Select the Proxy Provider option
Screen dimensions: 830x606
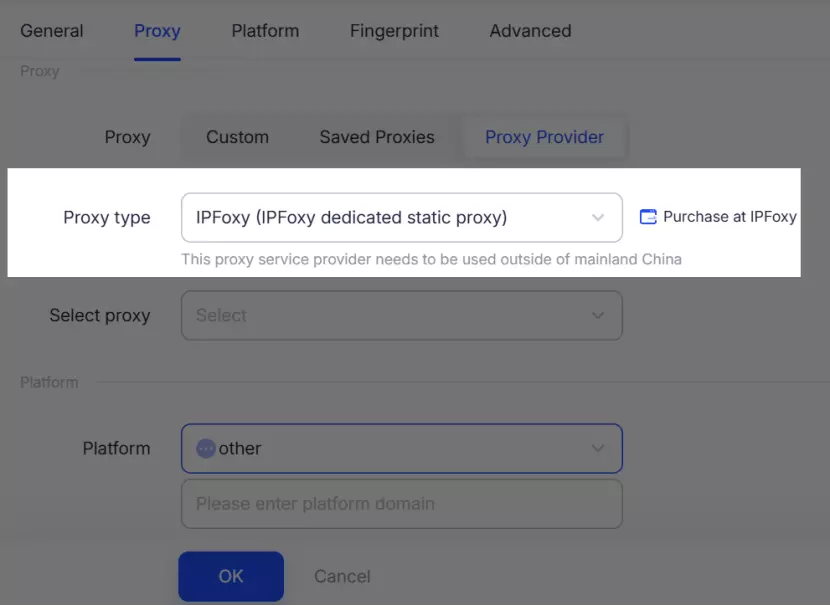point(544,137)
